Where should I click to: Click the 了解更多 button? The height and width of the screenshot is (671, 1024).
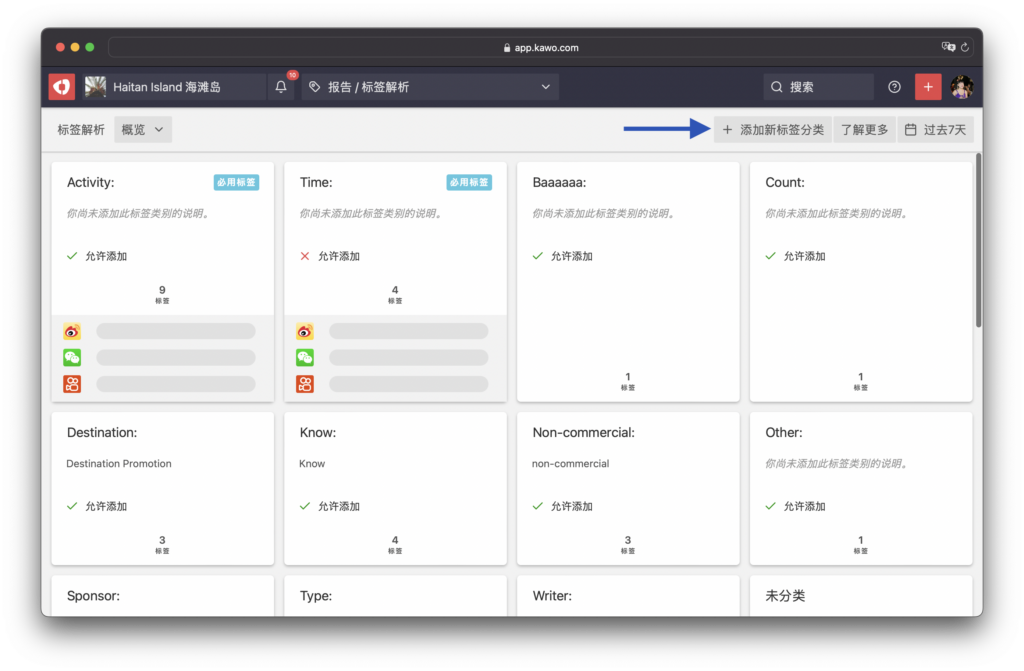point(864,129)
